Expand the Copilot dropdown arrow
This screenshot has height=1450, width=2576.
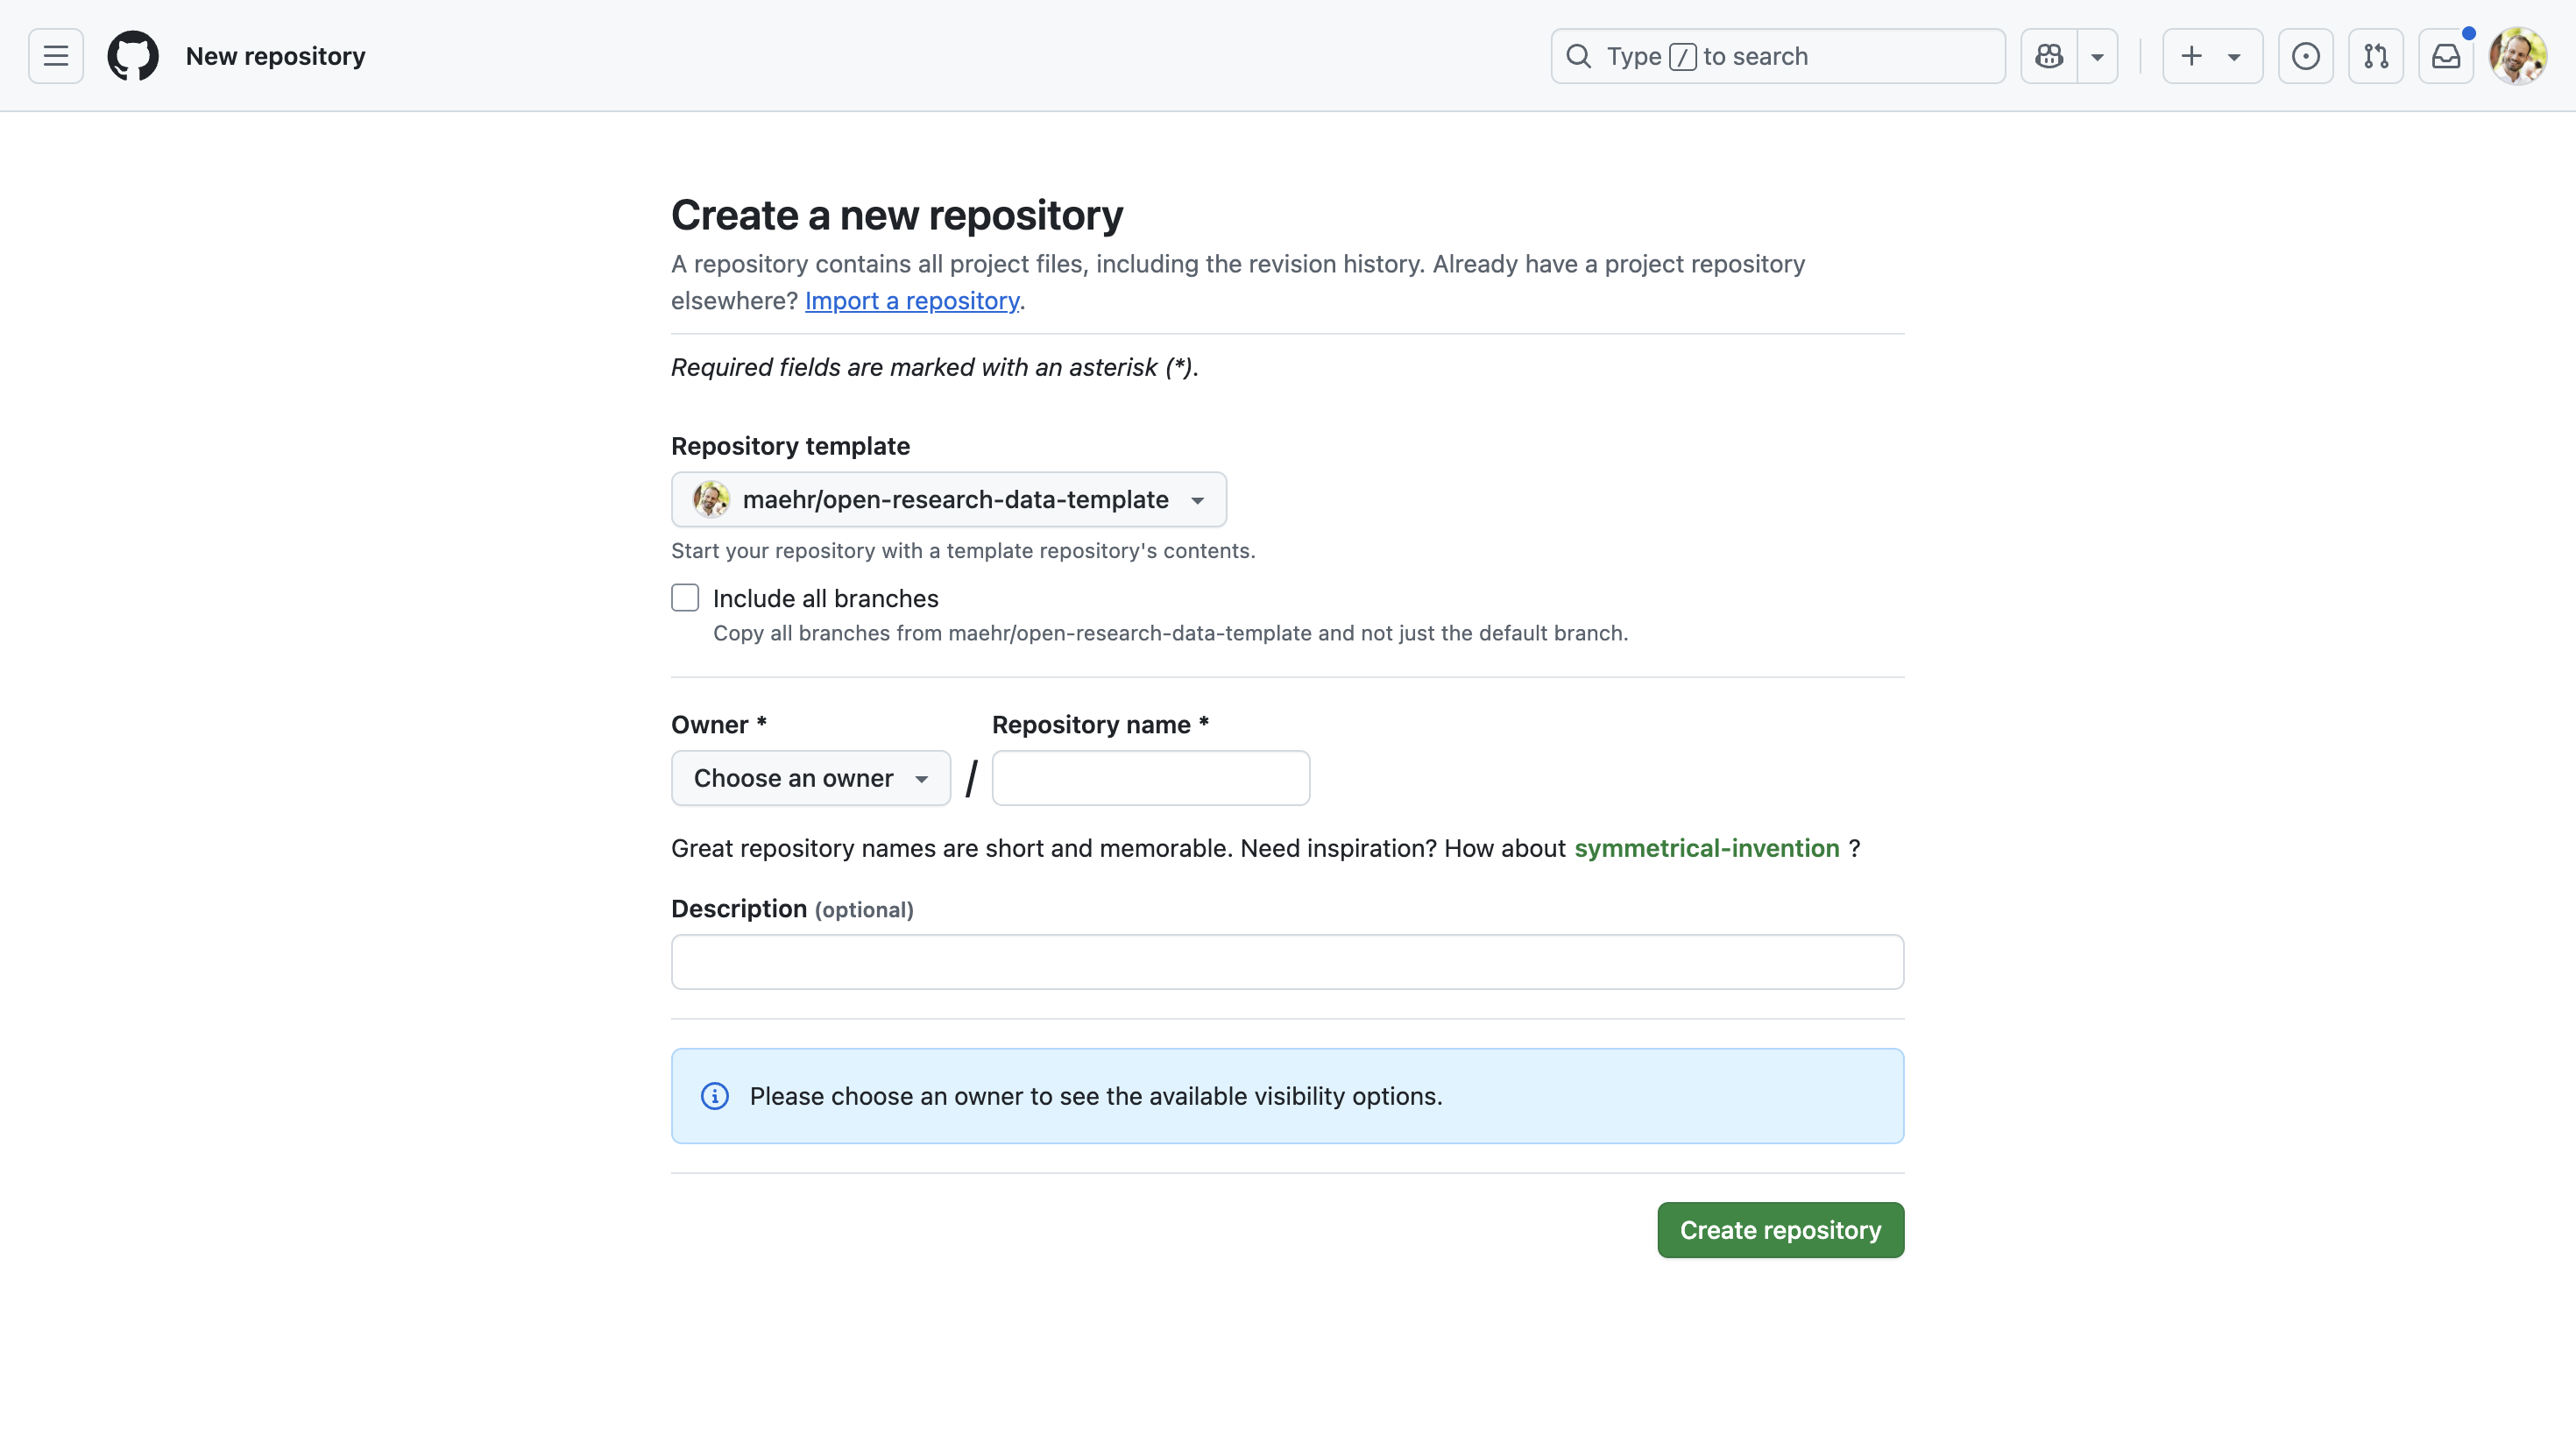(2098, 56)
